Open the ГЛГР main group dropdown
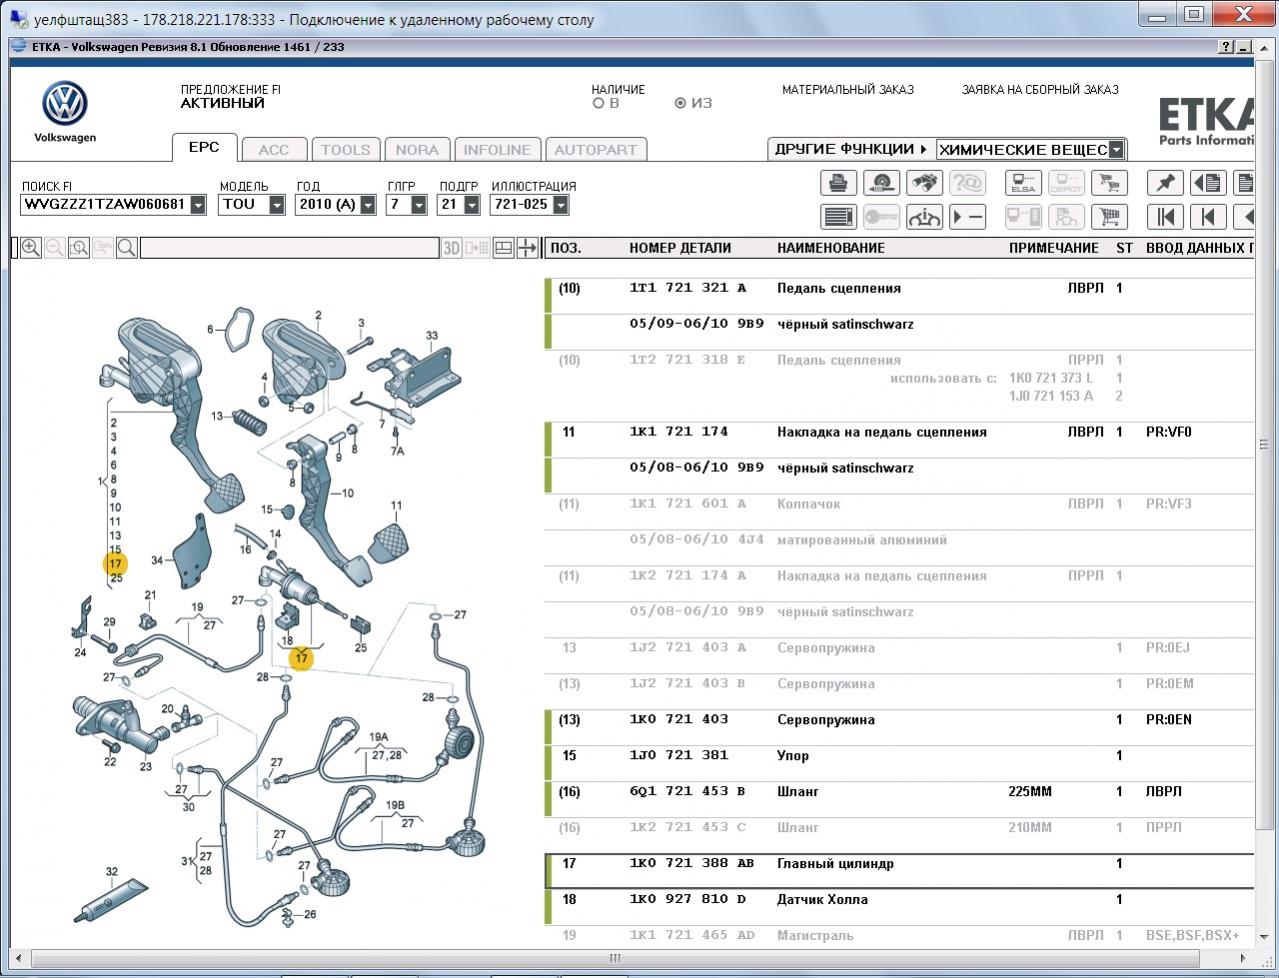Viewport: 1279px width, 978px height. [x=419, y=205]
